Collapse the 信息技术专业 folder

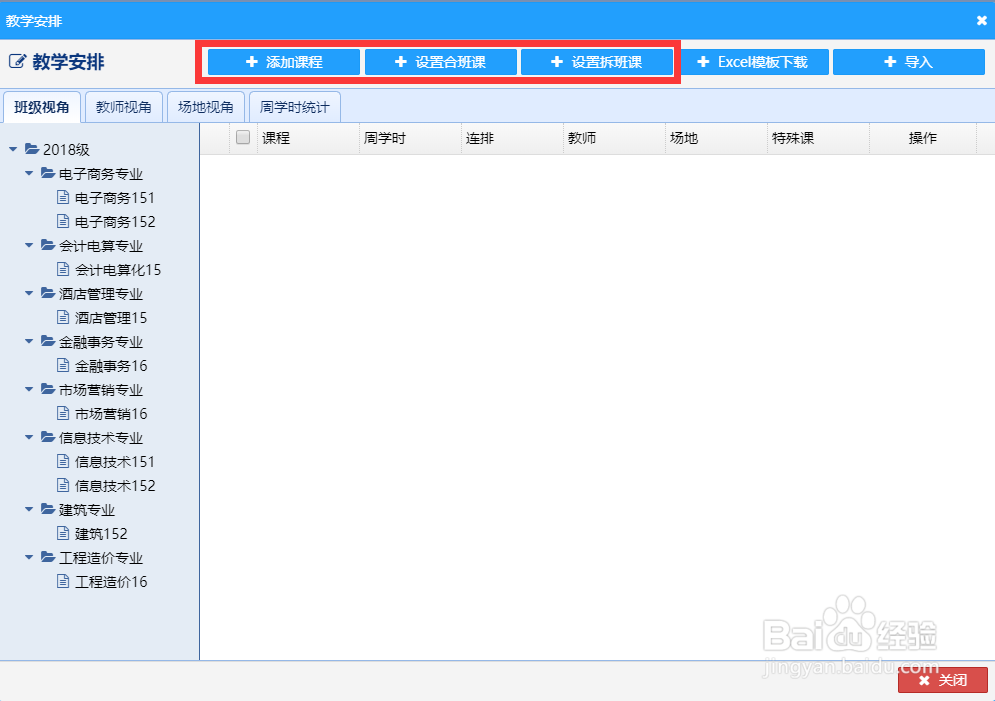[x=29, y=437]
